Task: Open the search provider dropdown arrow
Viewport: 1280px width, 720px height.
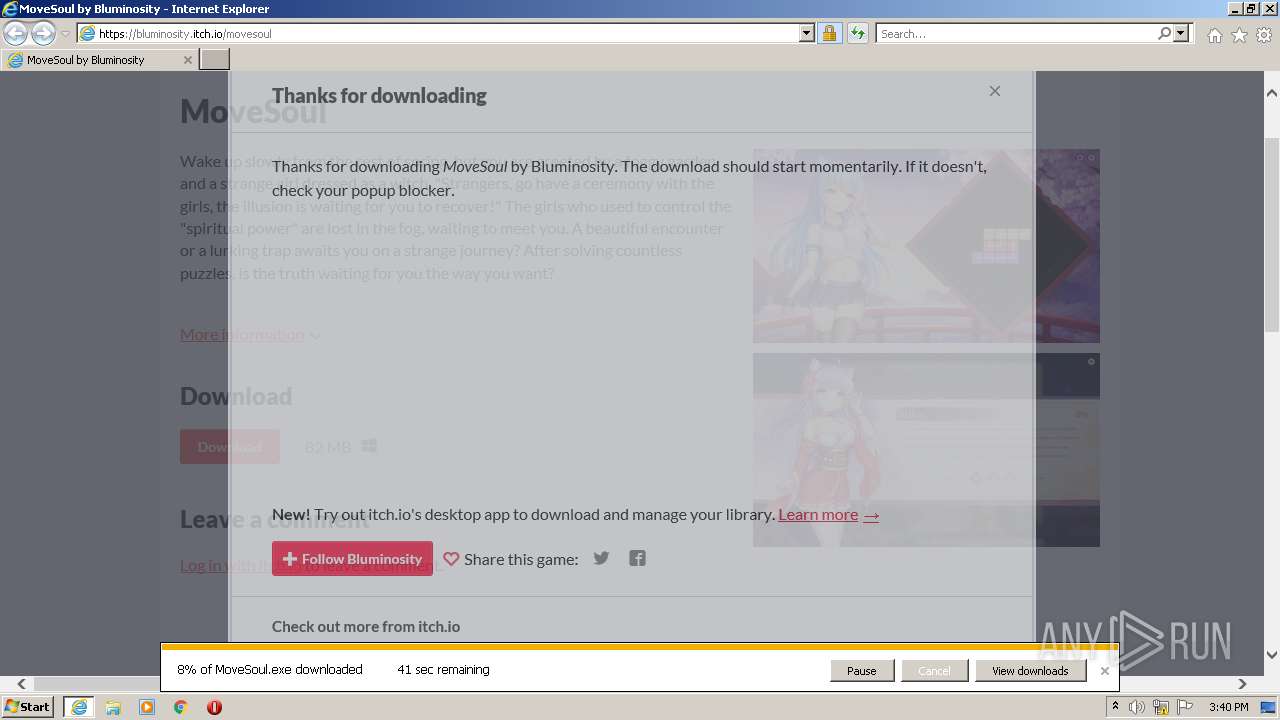Action: pyautogui.click(x=1181, y=33)
